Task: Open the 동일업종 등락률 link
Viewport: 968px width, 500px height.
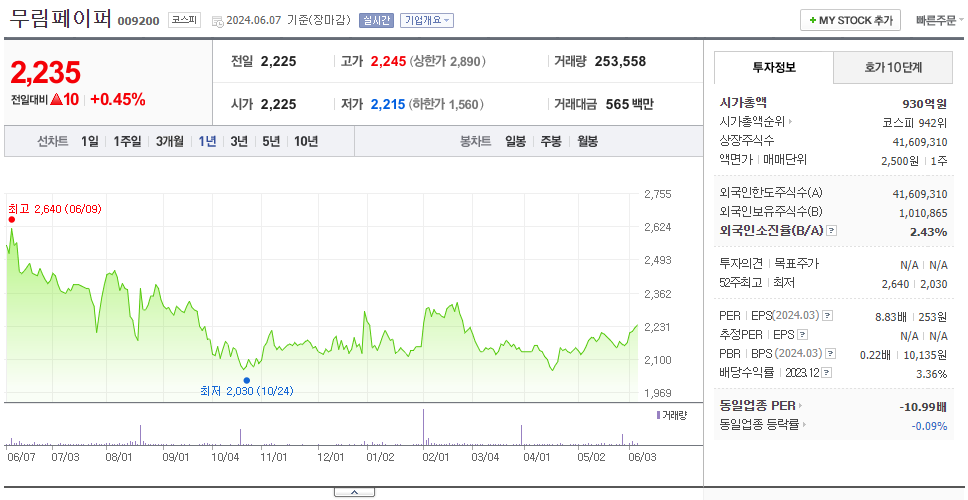Action: coord(759,425)
